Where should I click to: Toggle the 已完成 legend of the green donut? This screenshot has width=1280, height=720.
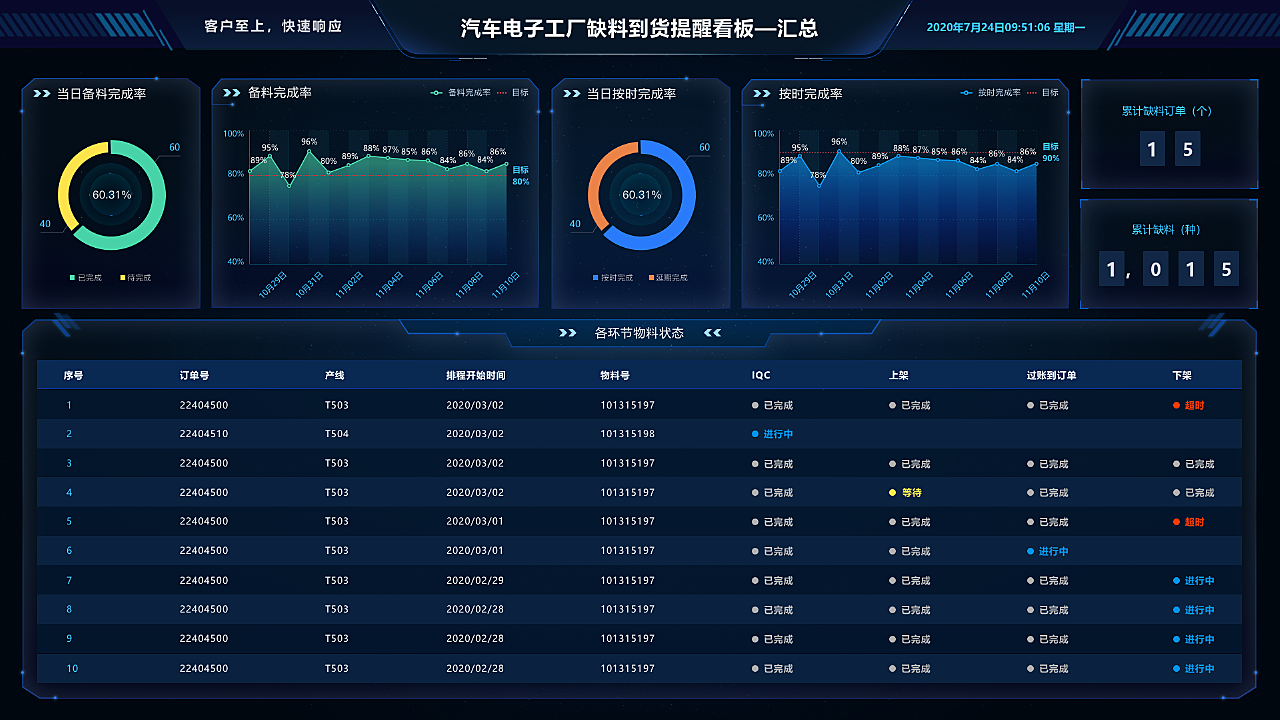pyautogui.click(x=86, y=277)
